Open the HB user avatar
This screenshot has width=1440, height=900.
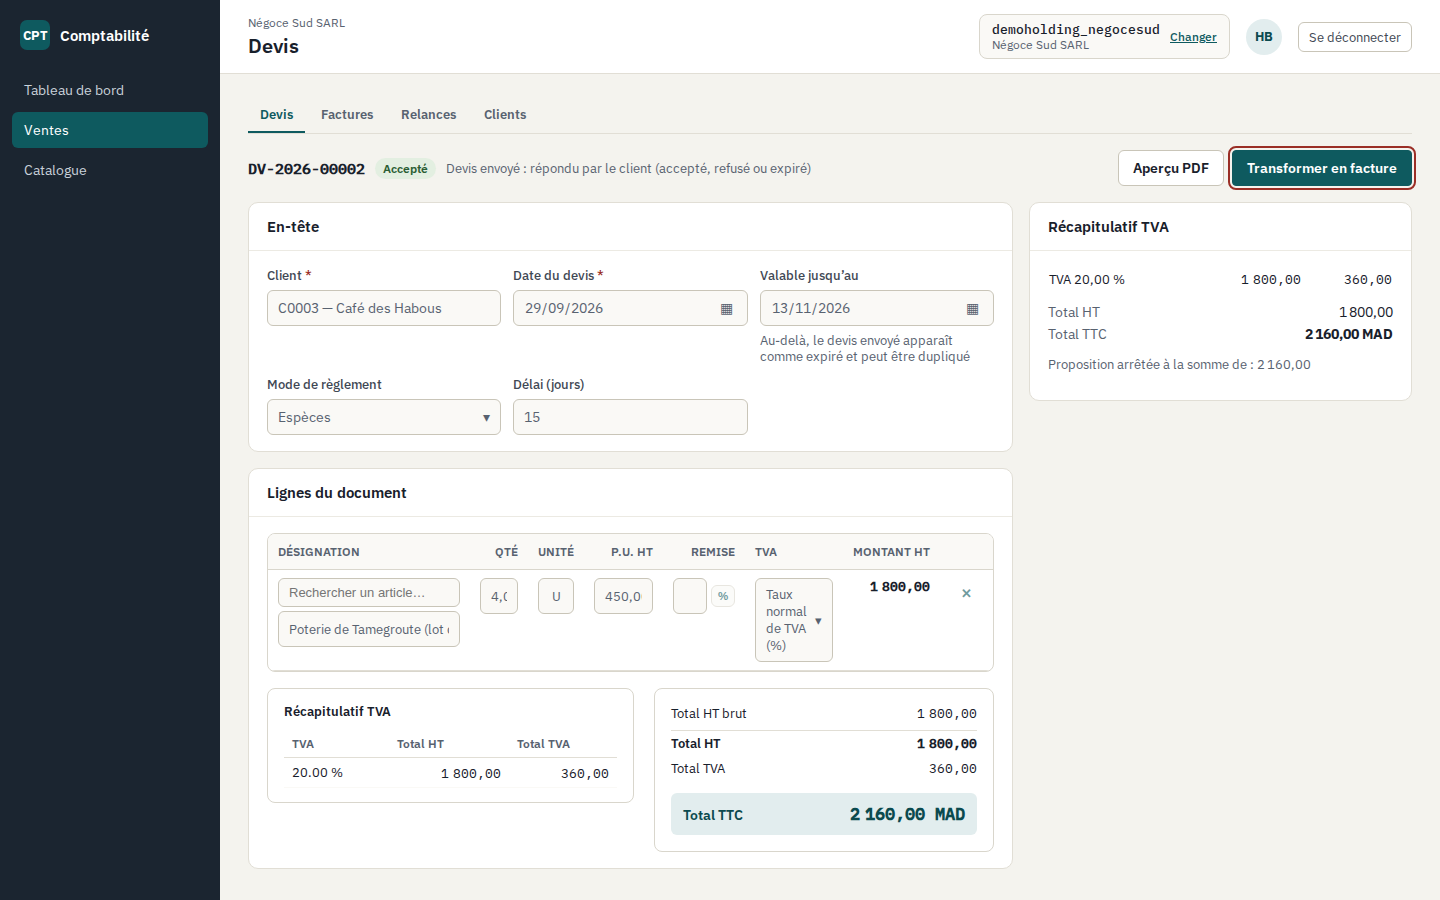1264,37
